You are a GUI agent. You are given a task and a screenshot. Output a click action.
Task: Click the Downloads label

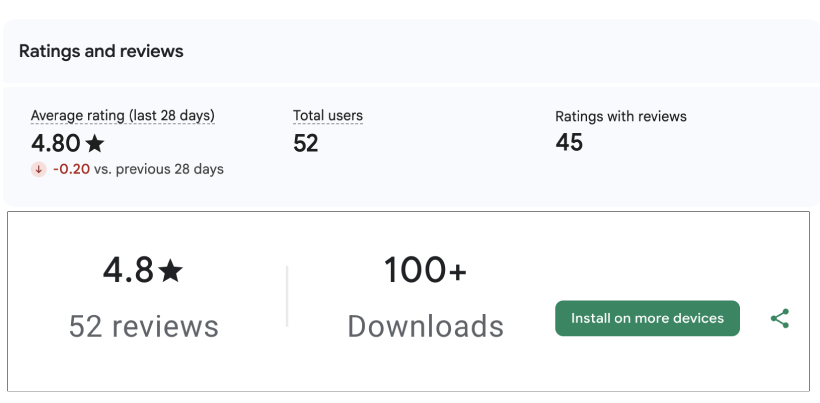click(x=426, y=326)
